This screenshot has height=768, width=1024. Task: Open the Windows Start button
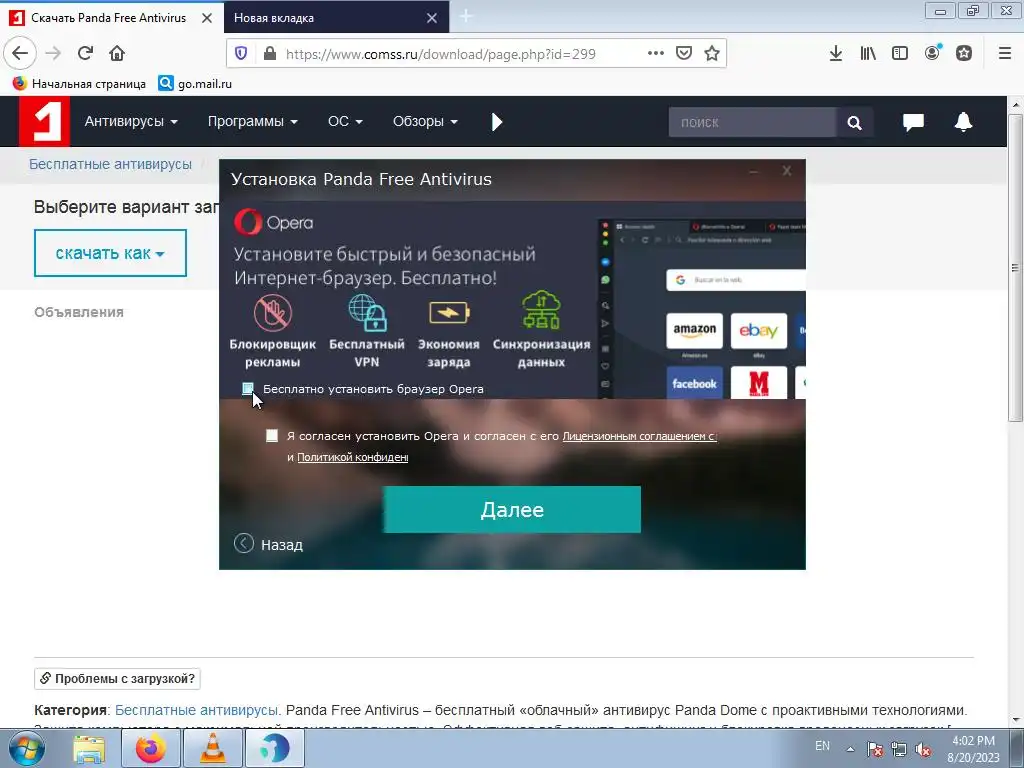pyautogui.click(x=25, y=748)
